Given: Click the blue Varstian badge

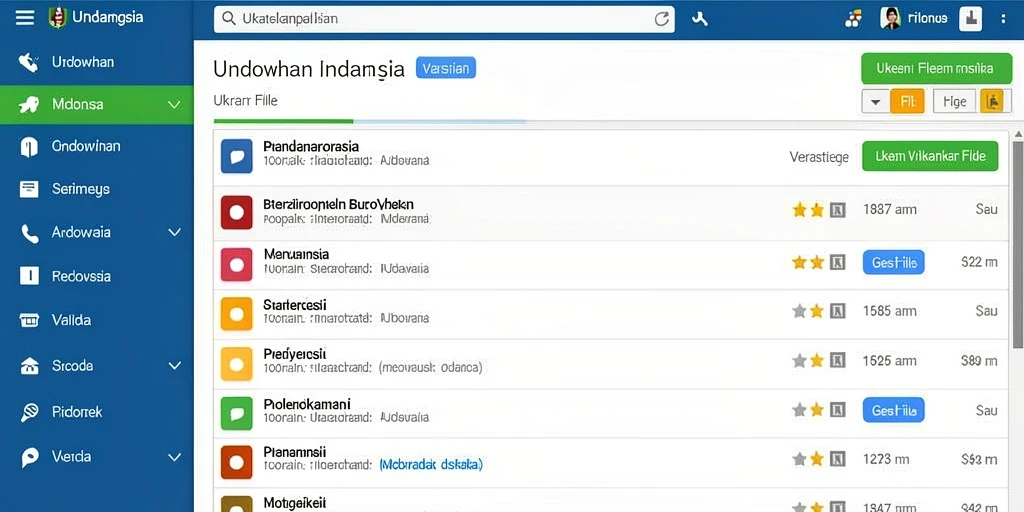Looking at the screenshot, I should (446, 68).
